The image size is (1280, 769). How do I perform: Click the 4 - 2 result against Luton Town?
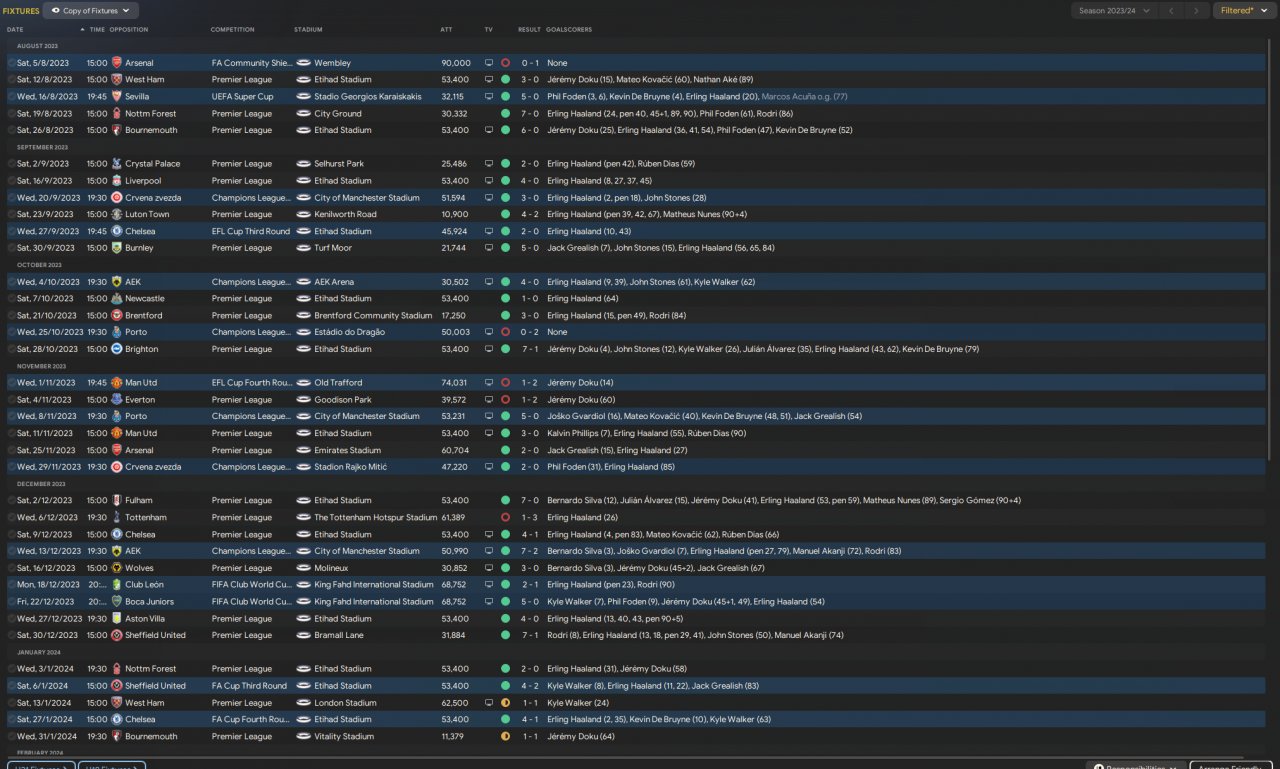pyautogui.click(x=530, y=214)
